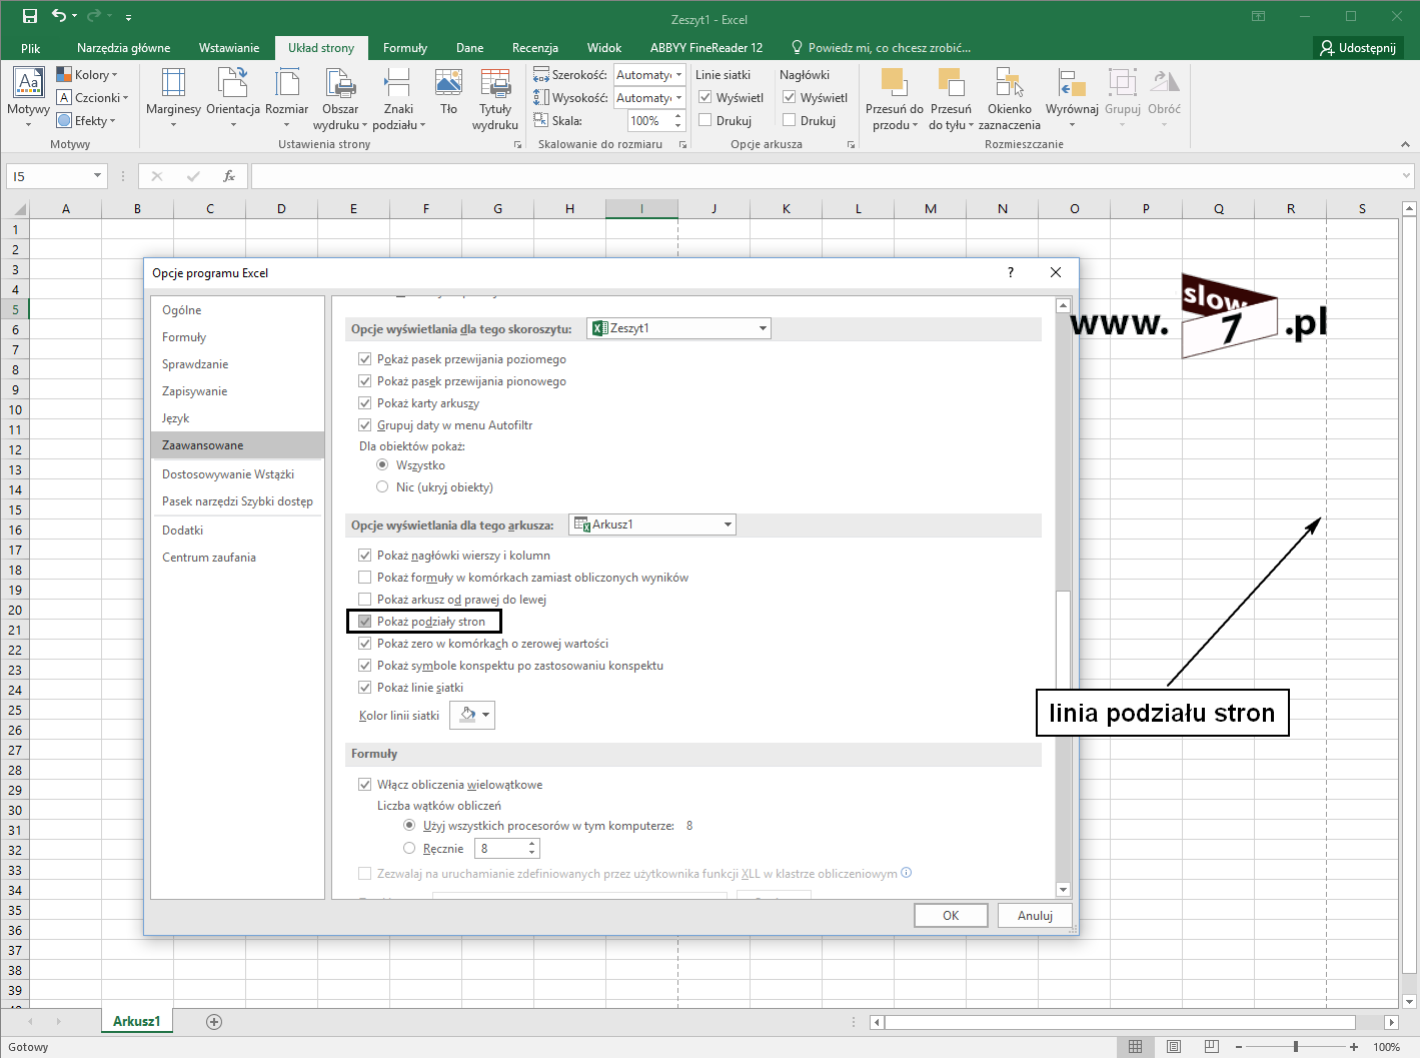Viewport: 1420px width, 1058px height.
Task: Click the help question mark in dialog
Action: 1010,272
